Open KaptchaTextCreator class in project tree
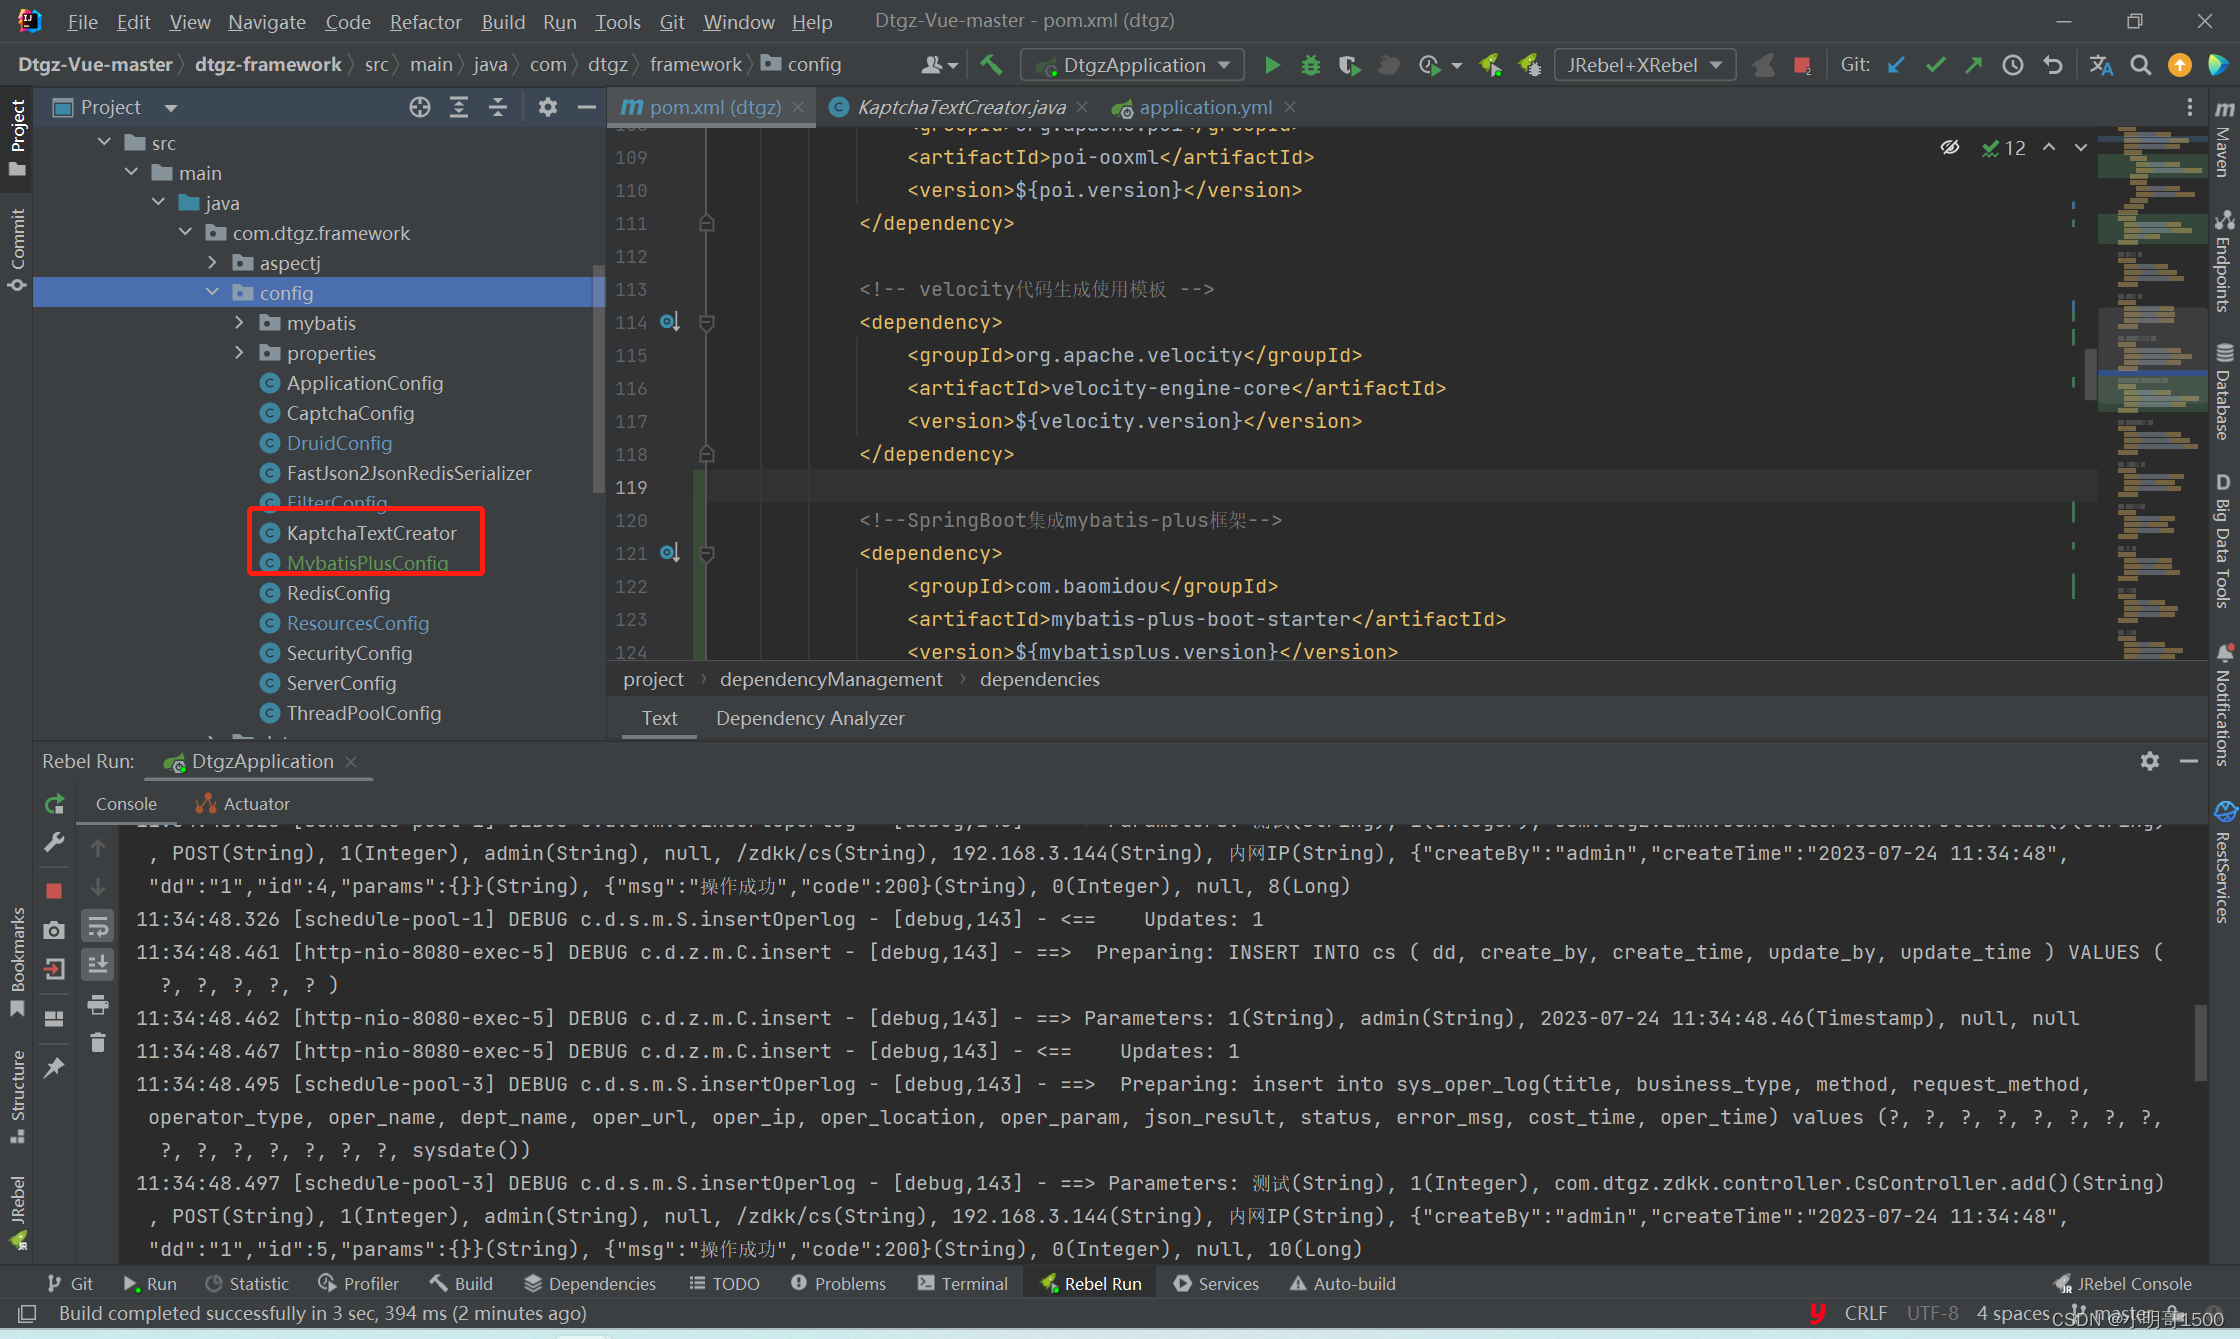Viewport: 2240px width, 1339px height. pos(371,533)
